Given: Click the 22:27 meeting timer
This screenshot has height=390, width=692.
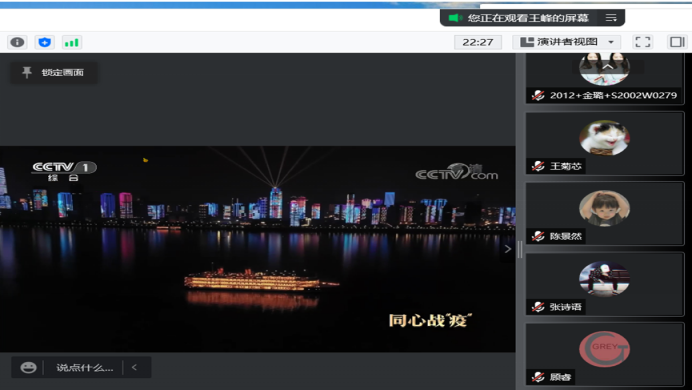Looking at the screenshot, I should [478, 42].
